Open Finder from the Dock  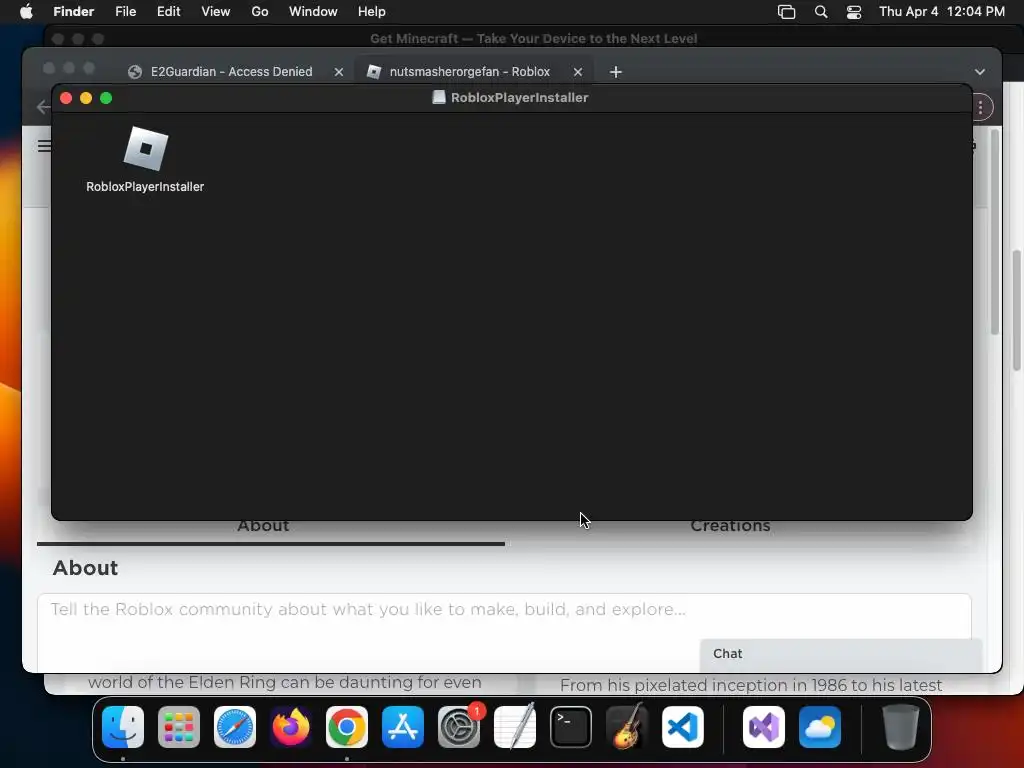tap(123, 727)
